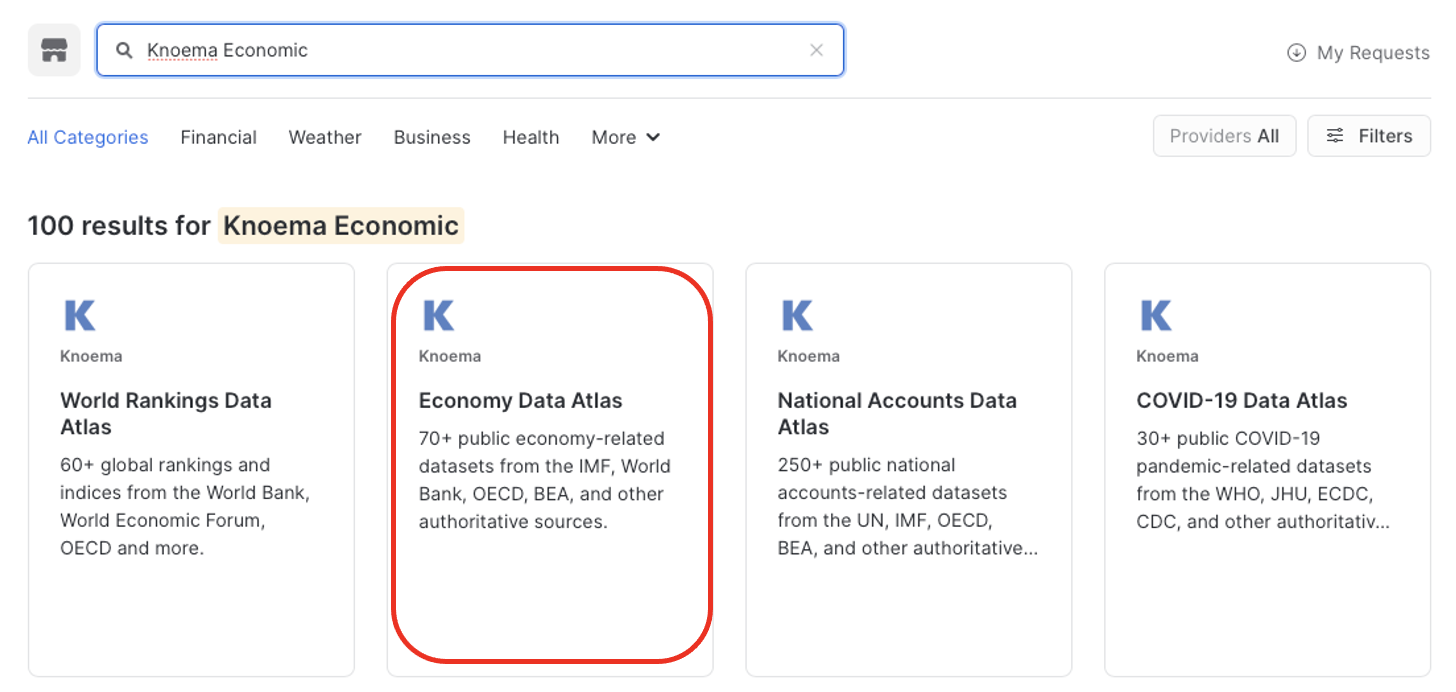Click the marketplace storefront icon
This screenshot has width=1456, height=692.
[54, 50]
